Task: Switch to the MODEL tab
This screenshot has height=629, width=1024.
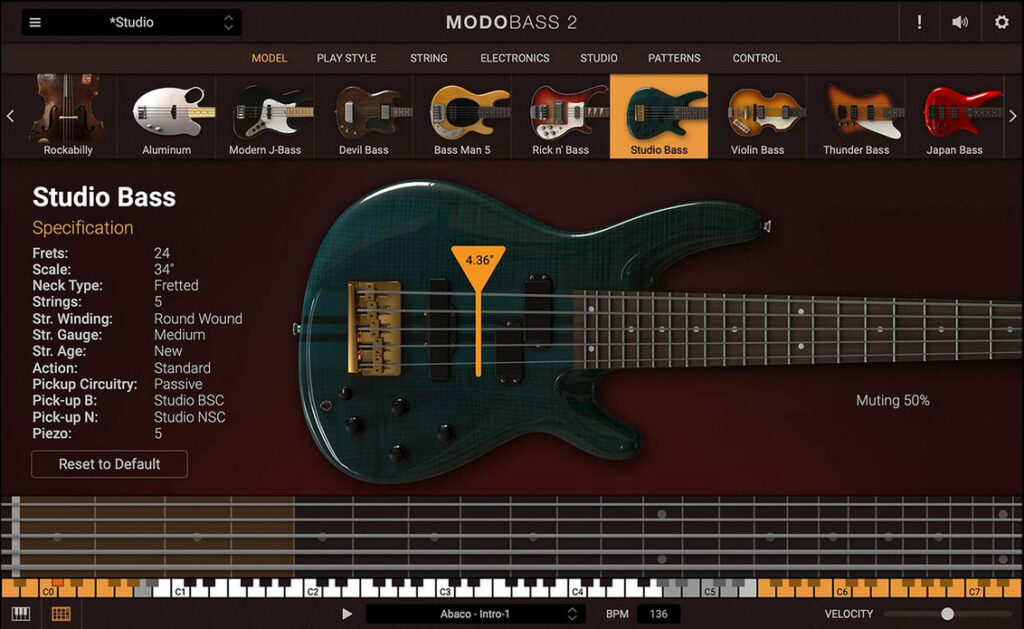Action: click(269, 58)
